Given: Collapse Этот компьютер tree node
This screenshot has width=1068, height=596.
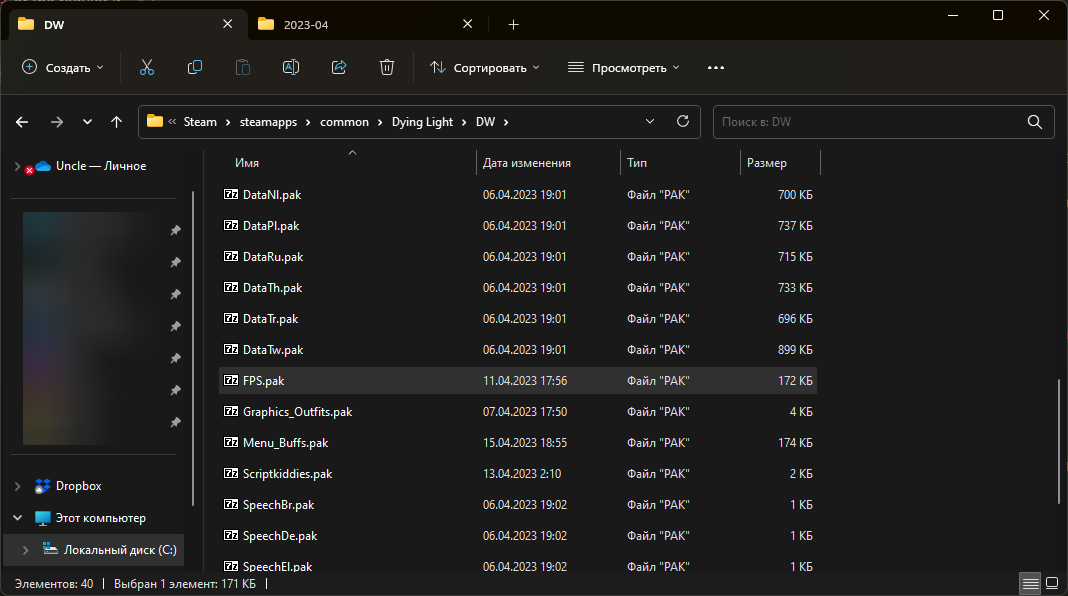Looking at the screenshot, I should coord(18,518).
